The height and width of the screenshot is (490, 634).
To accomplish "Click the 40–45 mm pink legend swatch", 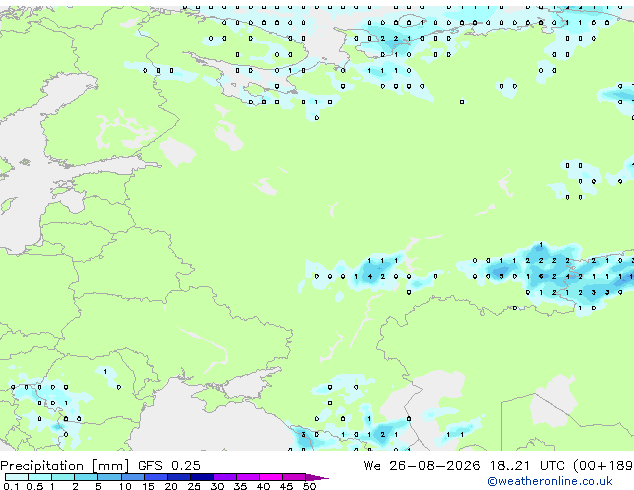I will [x=271, y=477].
